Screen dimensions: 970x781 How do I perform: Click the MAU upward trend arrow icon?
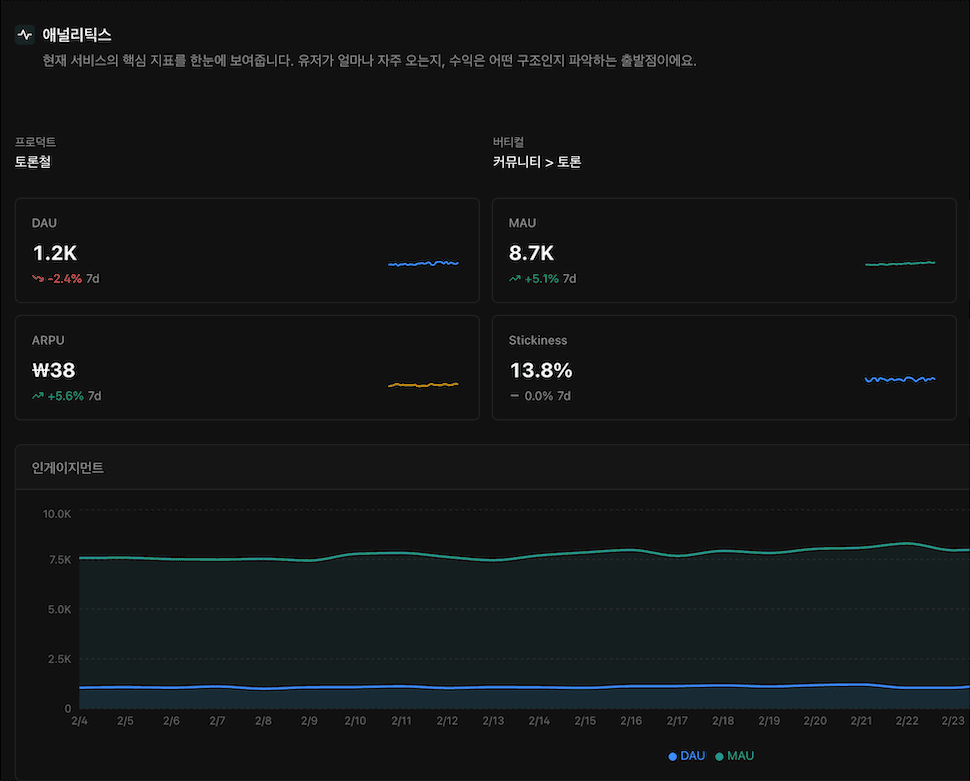coord(515,279)
